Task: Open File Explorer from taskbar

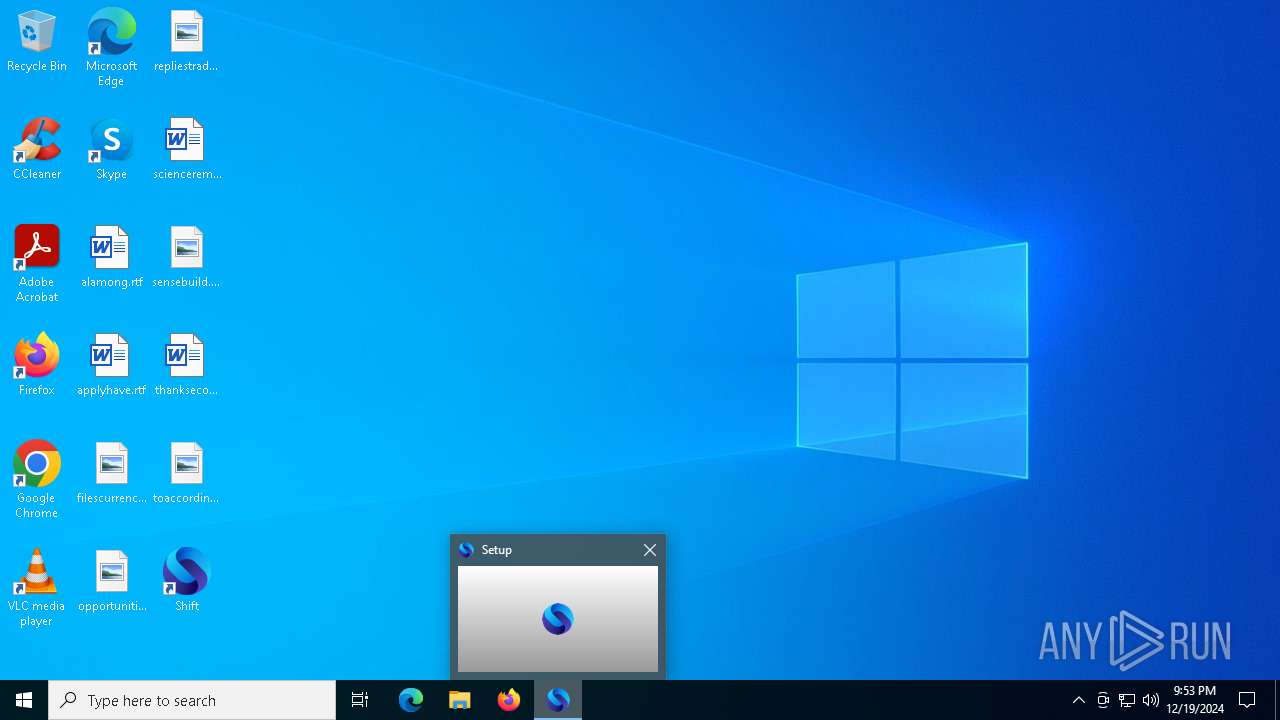Action: pos(460,700)
